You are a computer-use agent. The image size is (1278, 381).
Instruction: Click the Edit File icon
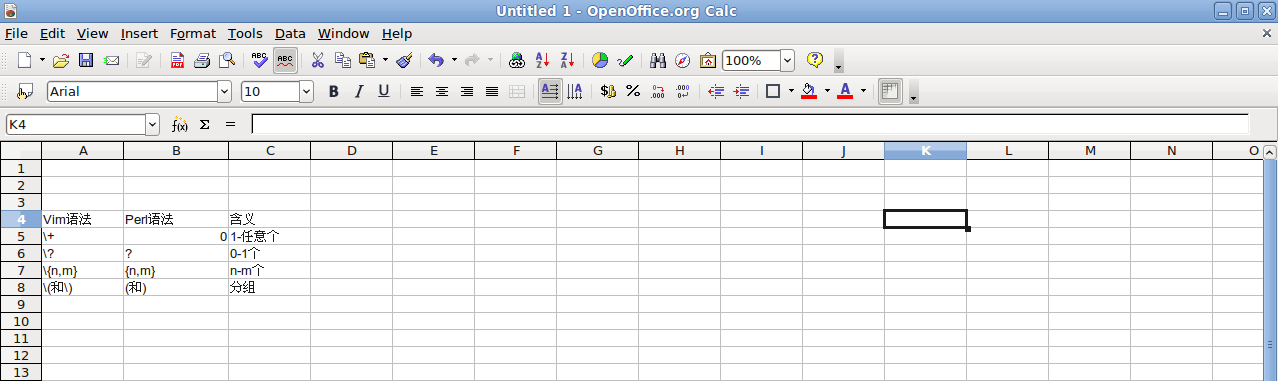(x=144, y=60)
